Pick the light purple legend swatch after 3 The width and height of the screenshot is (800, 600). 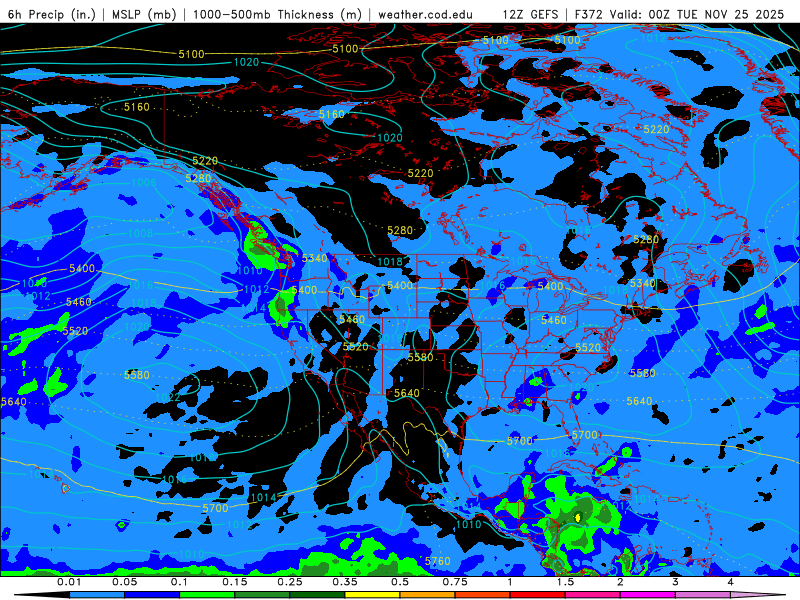703,595
